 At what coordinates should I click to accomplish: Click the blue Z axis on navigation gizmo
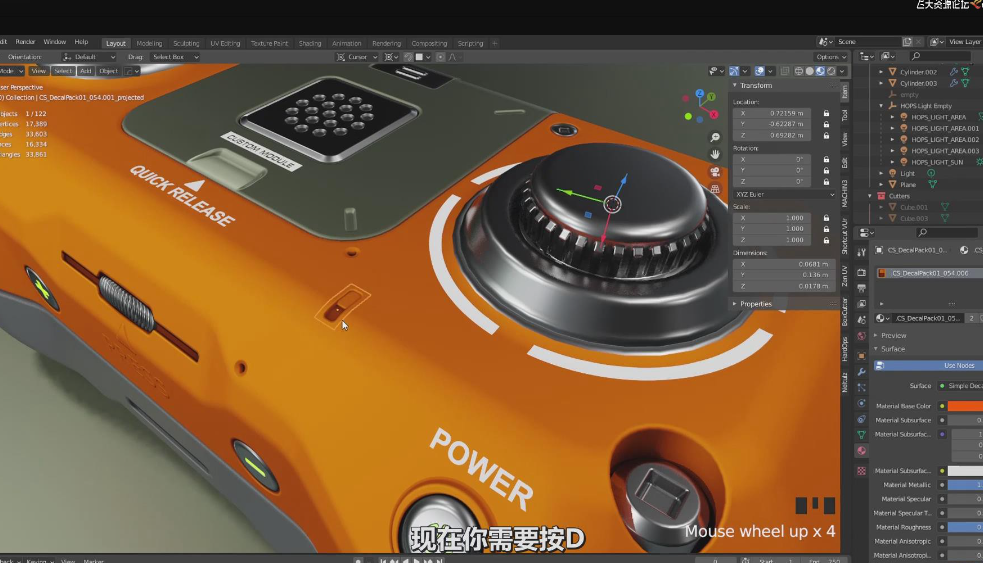[701, 93]
